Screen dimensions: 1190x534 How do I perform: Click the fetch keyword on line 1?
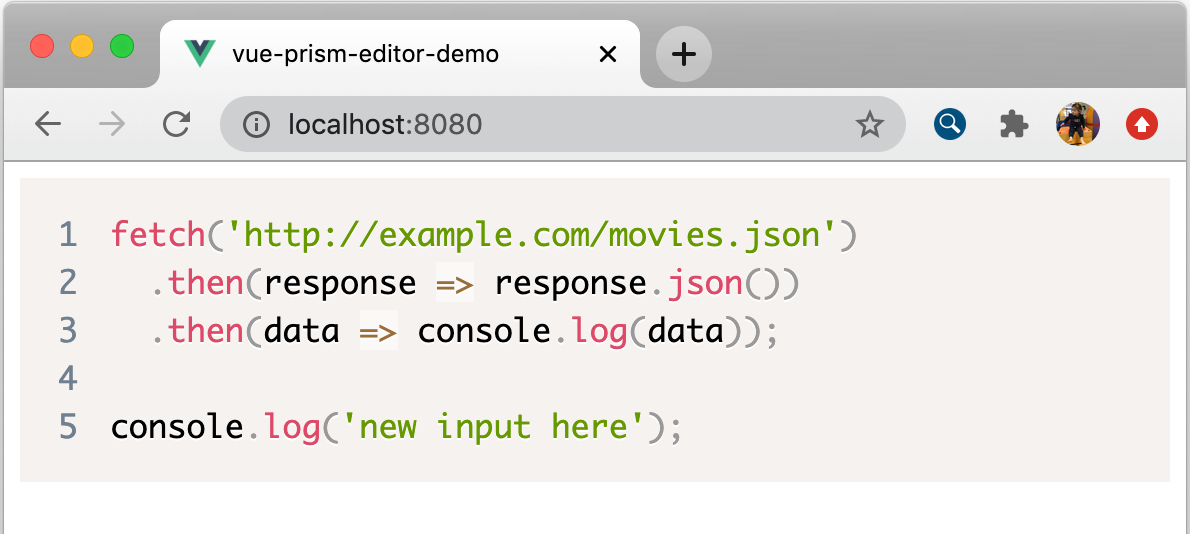tap(158, 236)
